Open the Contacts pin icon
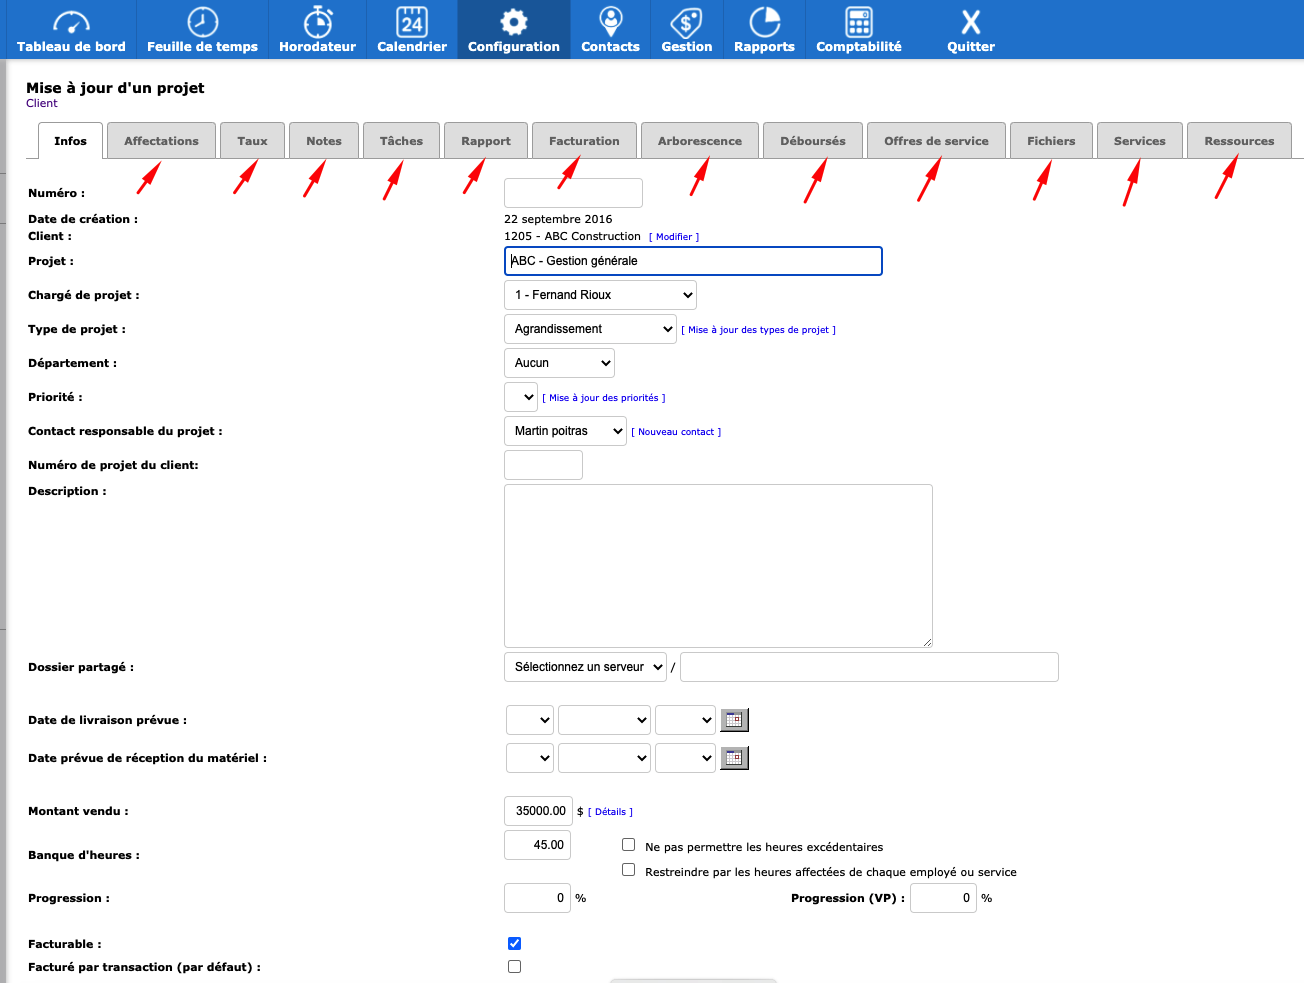 (x=609, y=18)
